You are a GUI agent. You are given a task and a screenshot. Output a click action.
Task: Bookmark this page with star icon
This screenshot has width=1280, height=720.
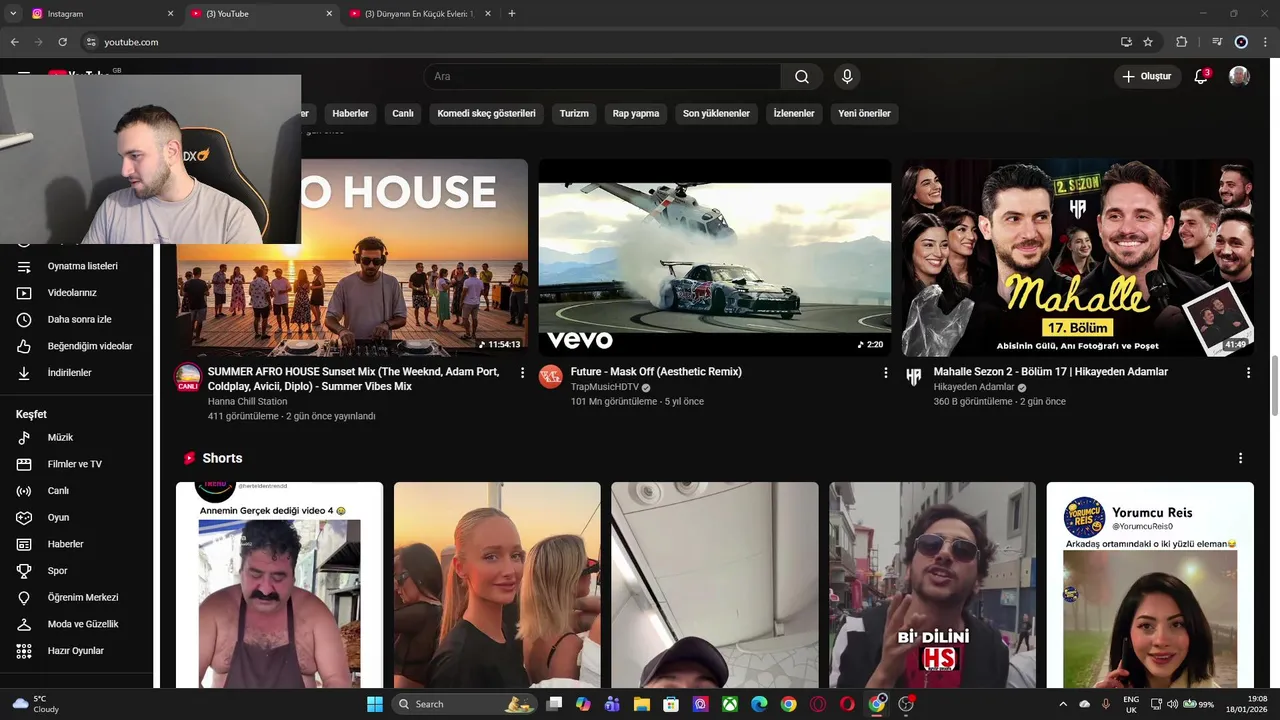[1148, 42]
